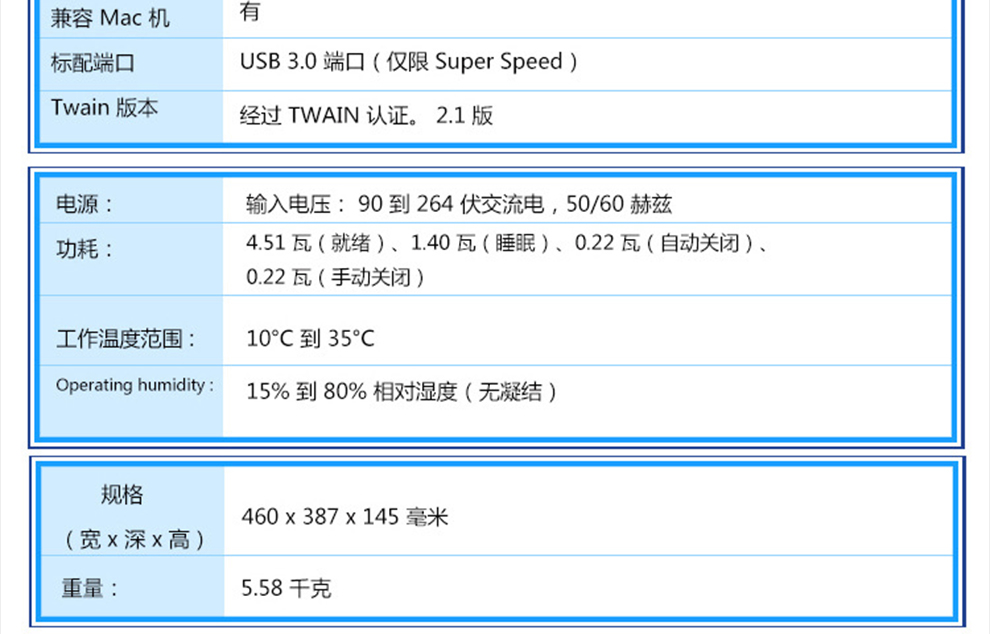Click the 有 value in Mac row
Screen dimensions: 990x634
[249, 12]
